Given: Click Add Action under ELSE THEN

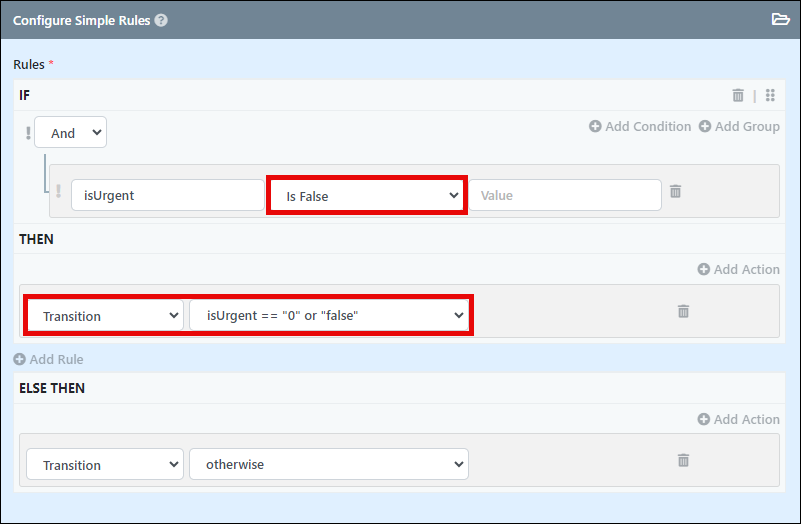Looking at the screenshot, I should coord(738,419).
